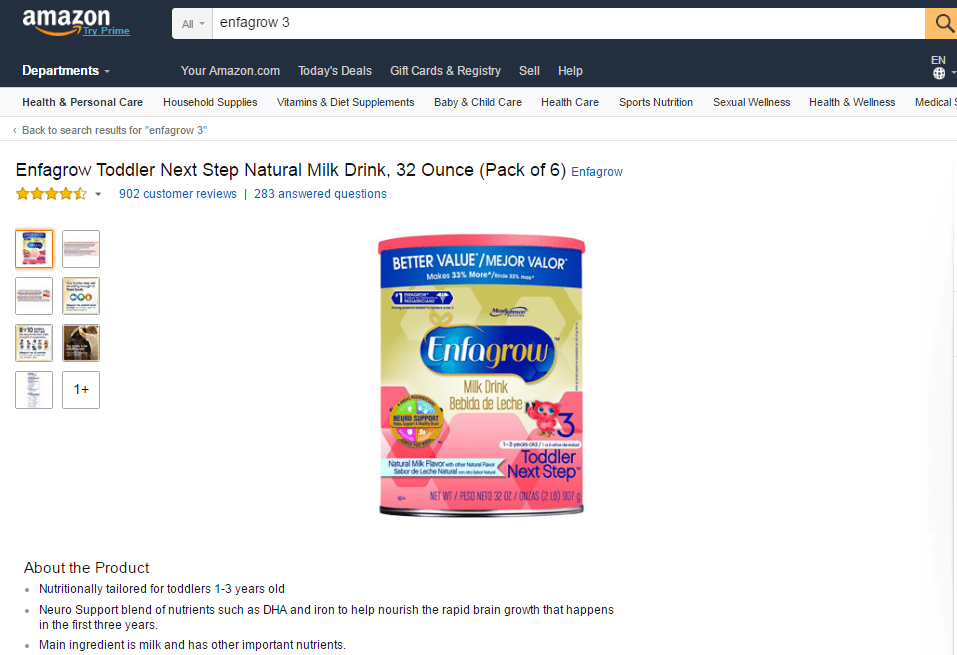957x655 pixels.
Task: Open the colored circles infographic thumbnail
Action: tap(81, 296)
